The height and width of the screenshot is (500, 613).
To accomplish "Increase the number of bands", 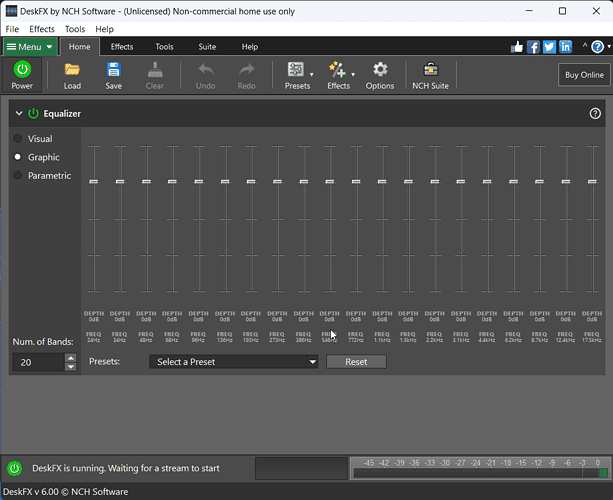I will pyautogui.click(x=71, y=358).
